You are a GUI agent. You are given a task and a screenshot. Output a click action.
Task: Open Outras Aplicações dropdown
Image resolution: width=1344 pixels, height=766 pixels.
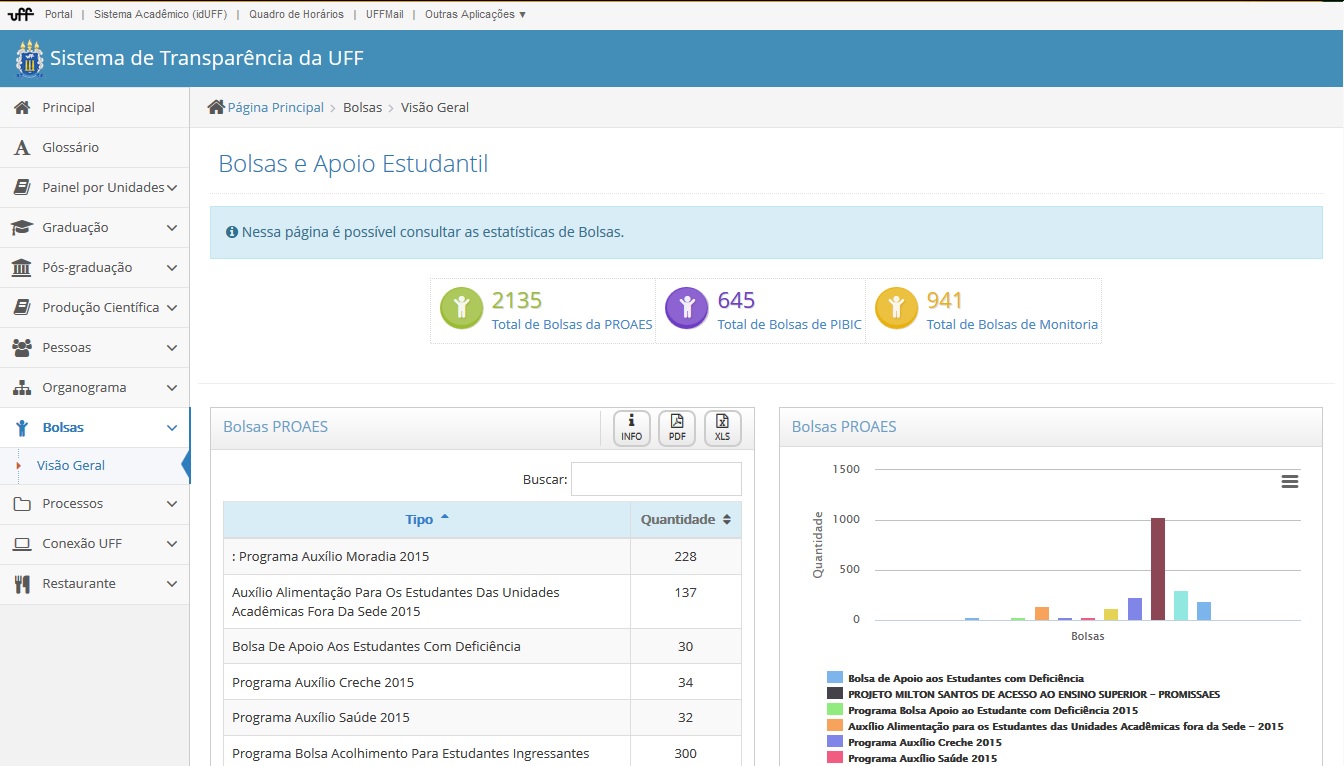475,14
